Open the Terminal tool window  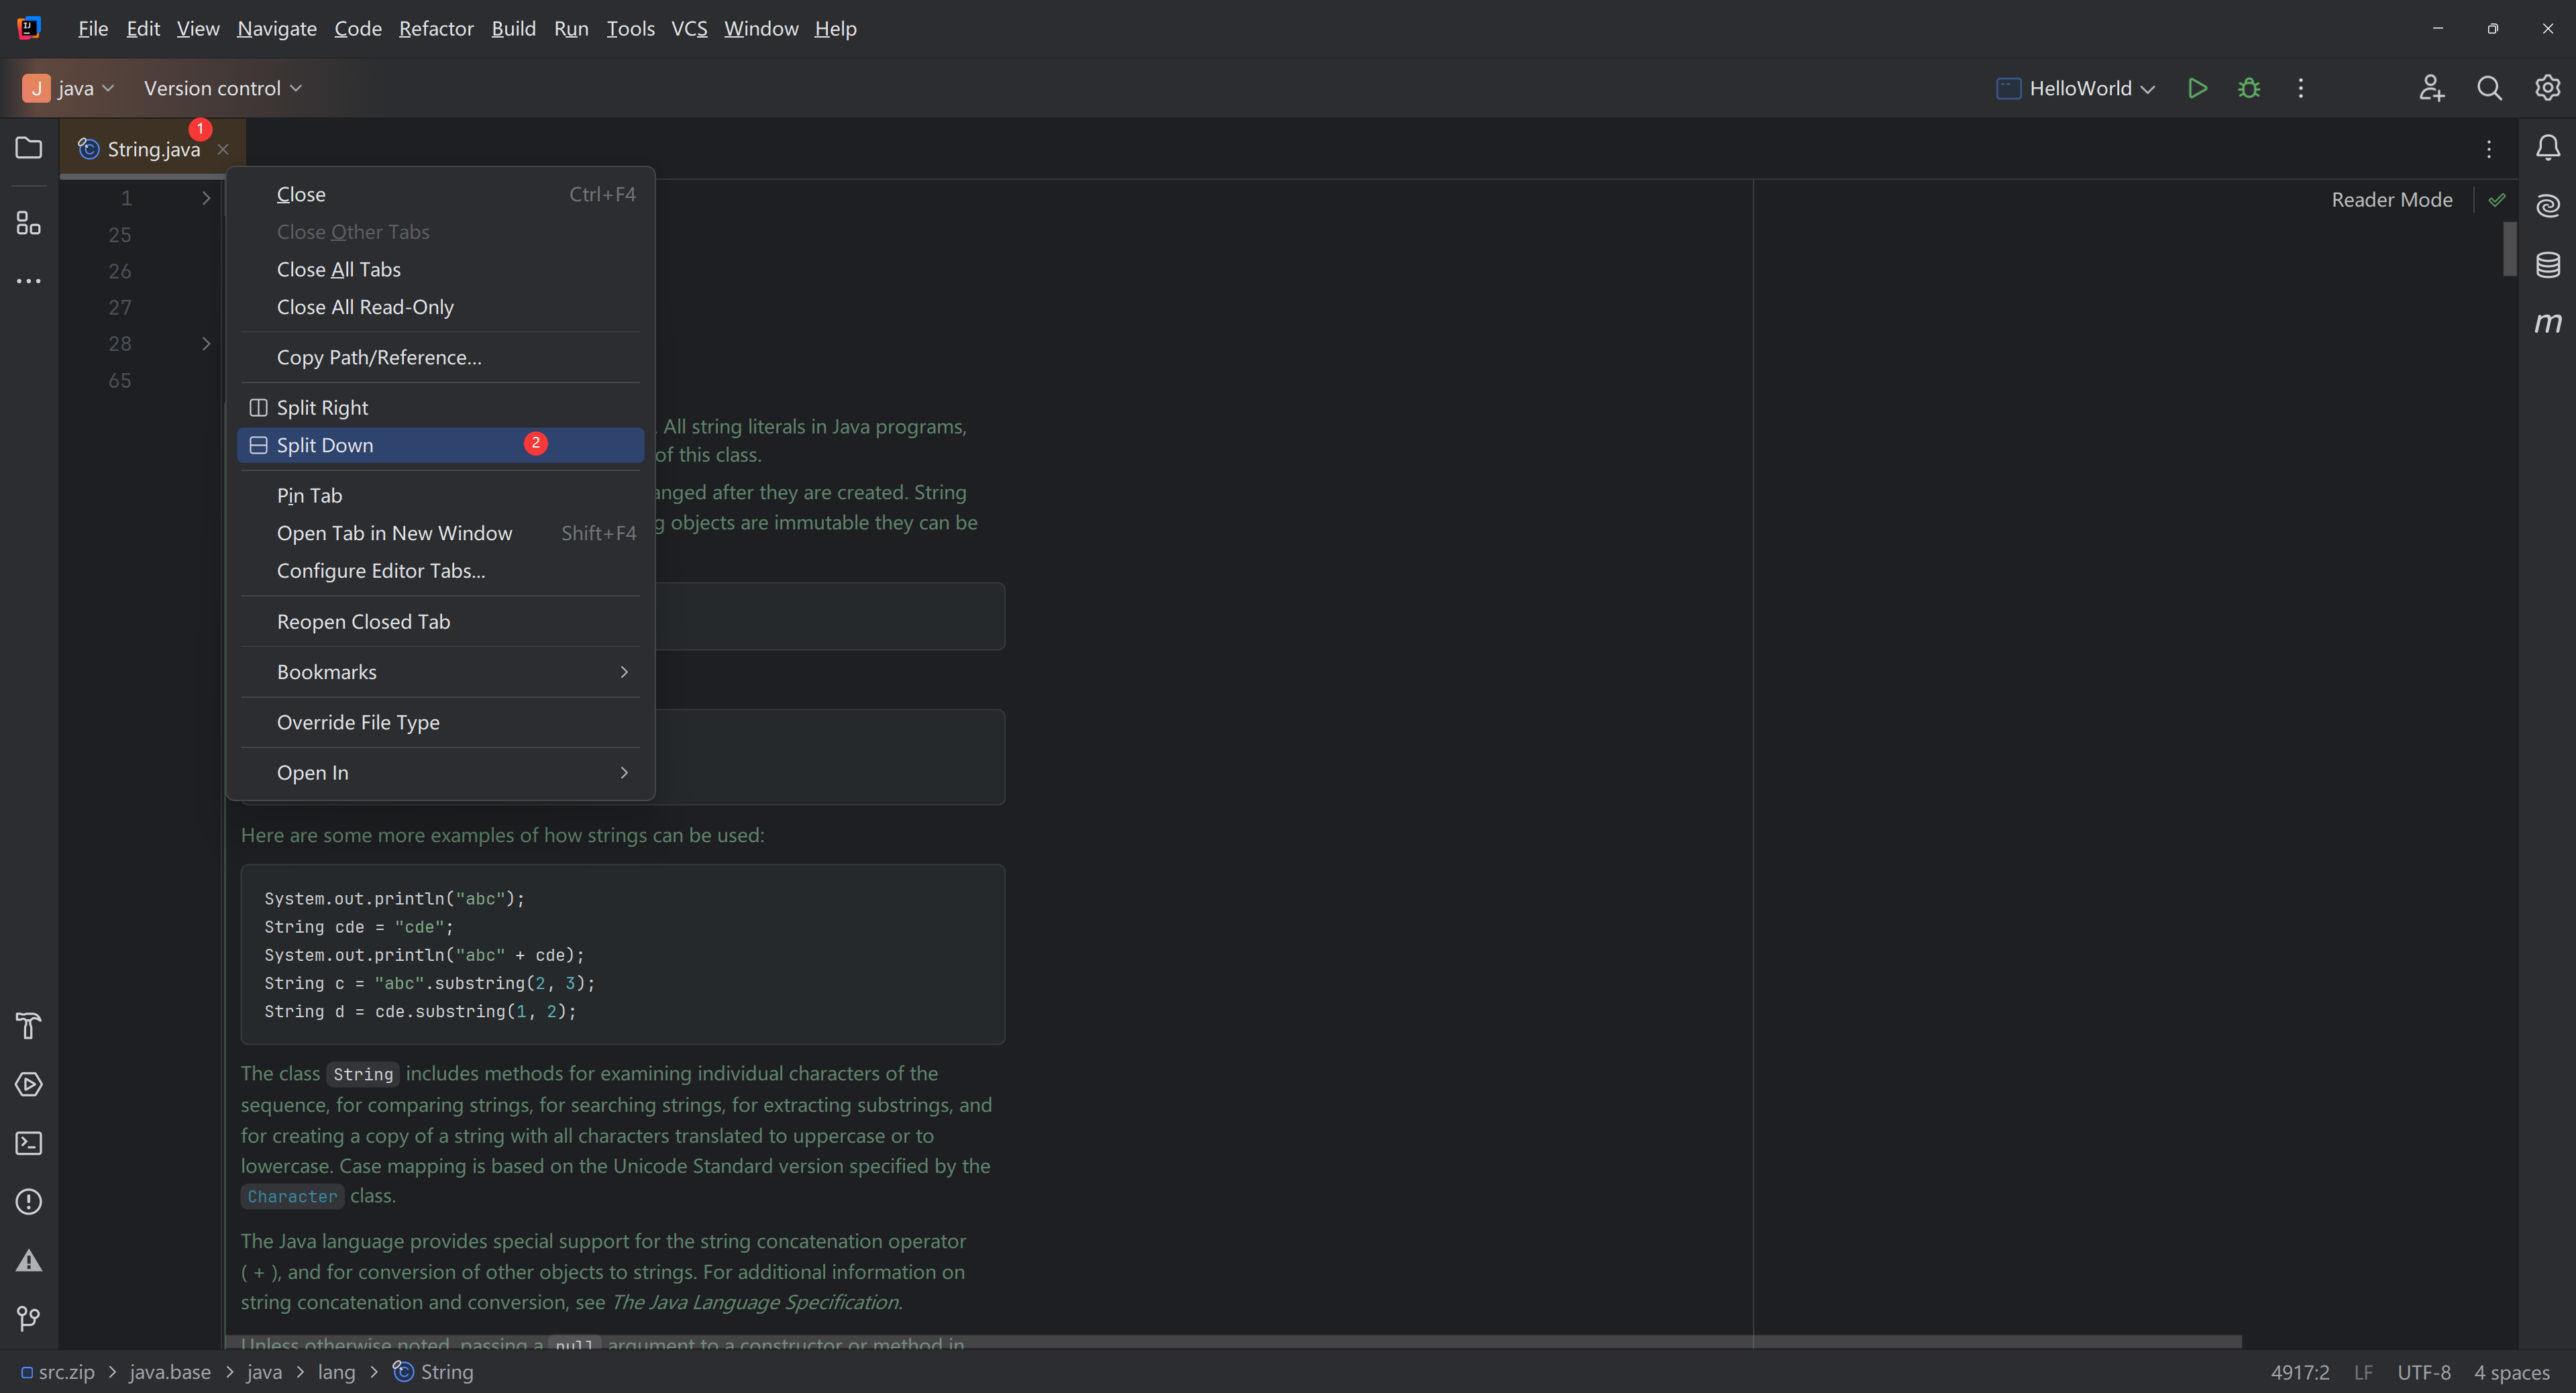29,1143
